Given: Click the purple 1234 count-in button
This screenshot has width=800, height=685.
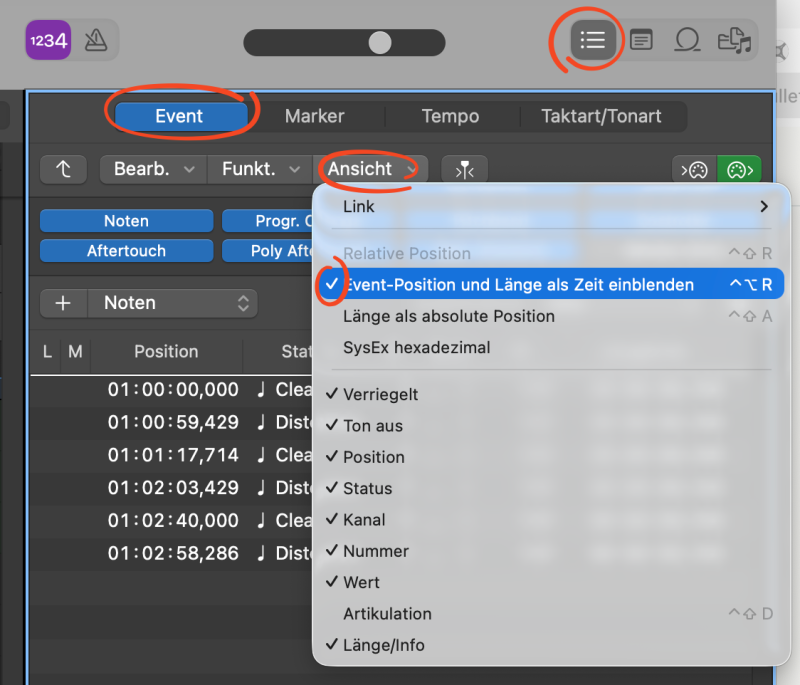Looking at the screenshot, I should [x=47, y=40].
